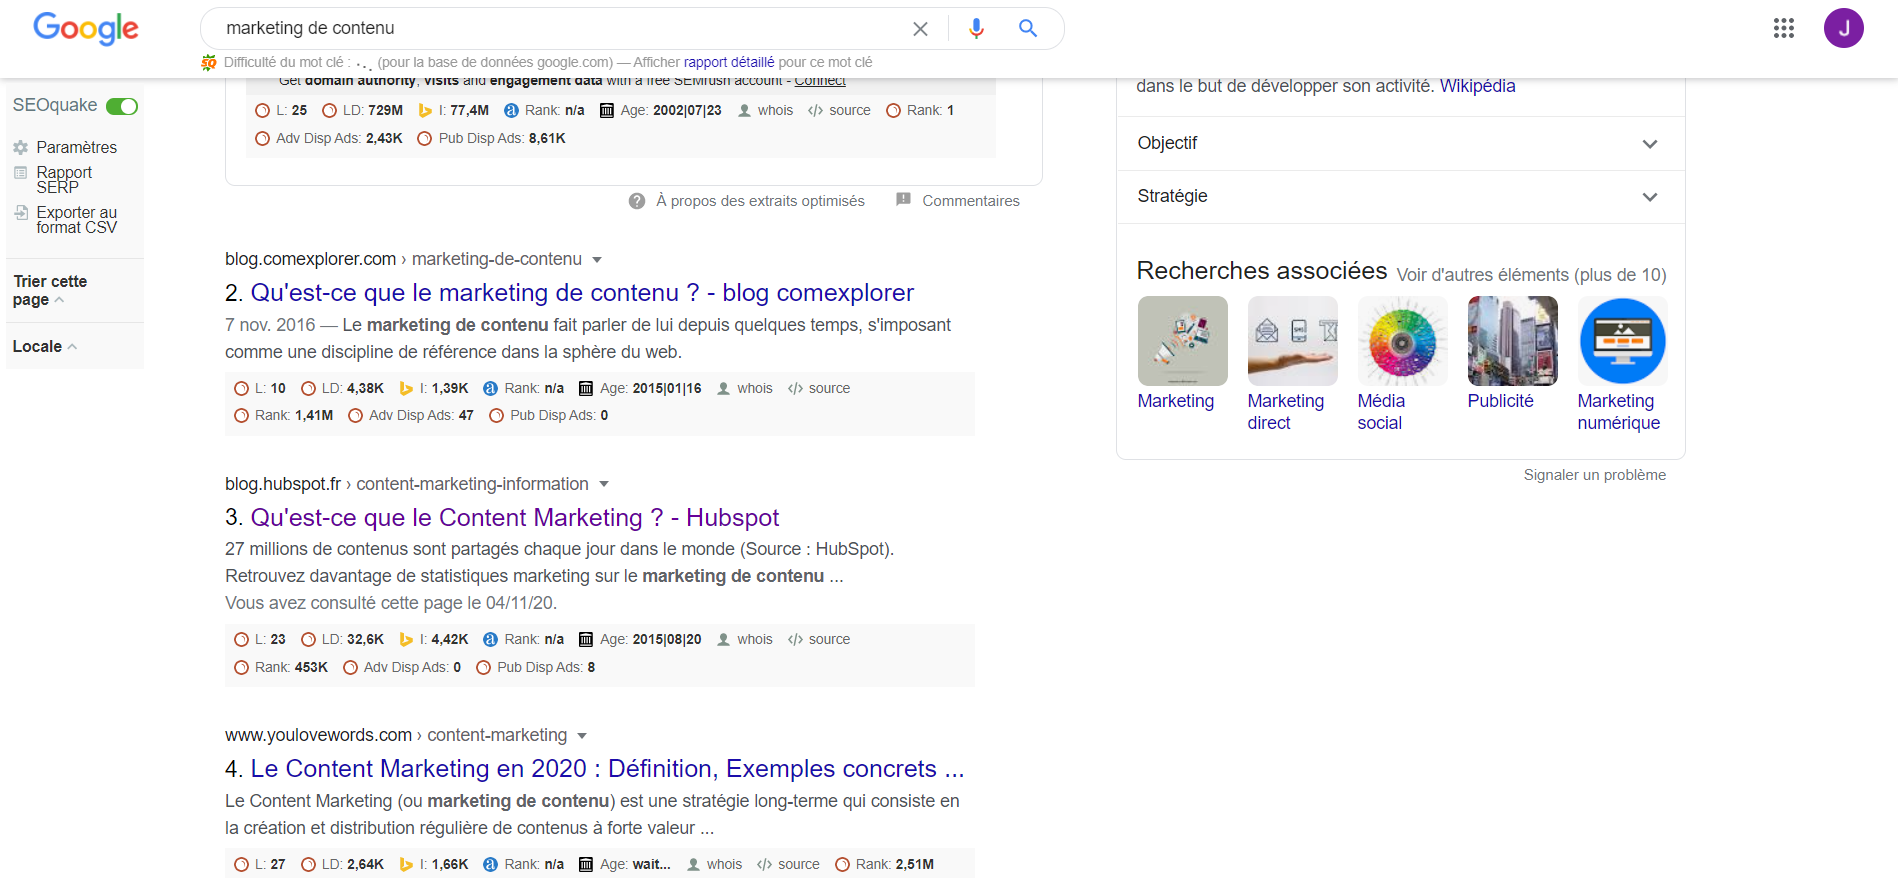Start voice search with microphone icon

[976, 29]
